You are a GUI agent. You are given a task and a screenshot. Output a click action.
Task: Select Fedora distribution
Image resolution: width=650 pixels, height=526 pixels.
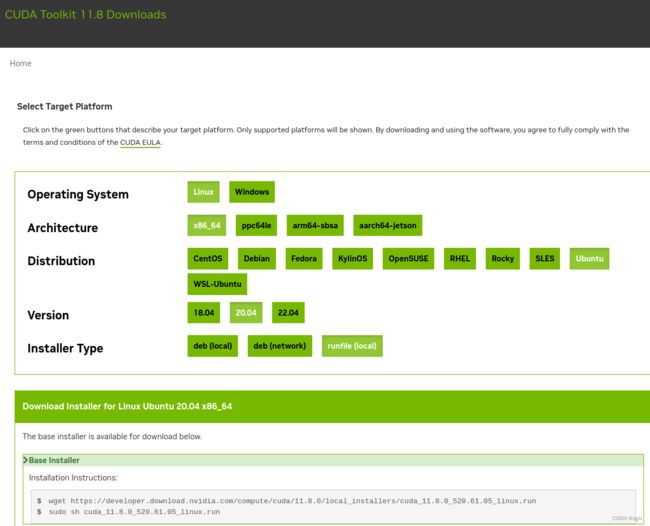pos(304,259)
